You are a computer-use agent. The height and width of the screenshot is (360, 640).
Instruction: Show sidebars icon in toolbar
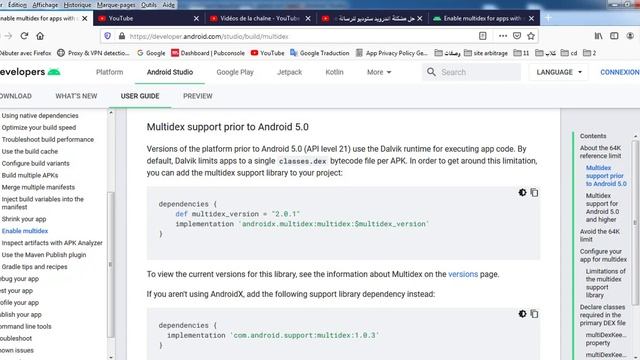coord(614,36)
